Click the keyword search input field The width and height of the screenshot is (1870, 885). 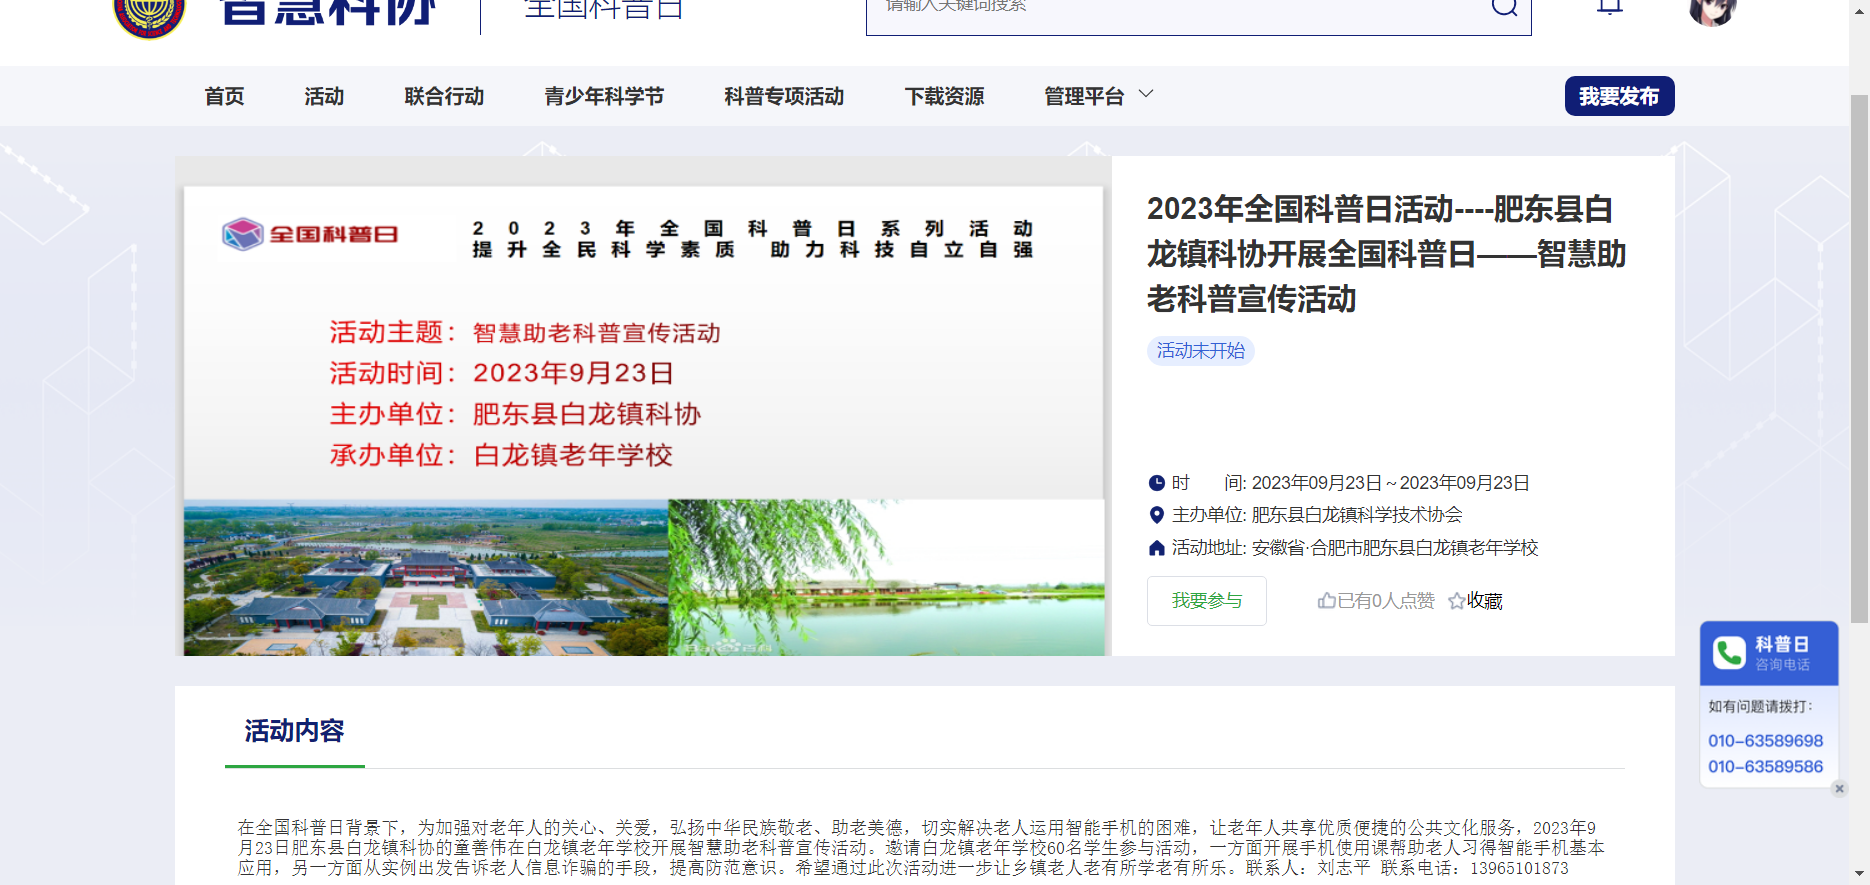click(1170, 10)
